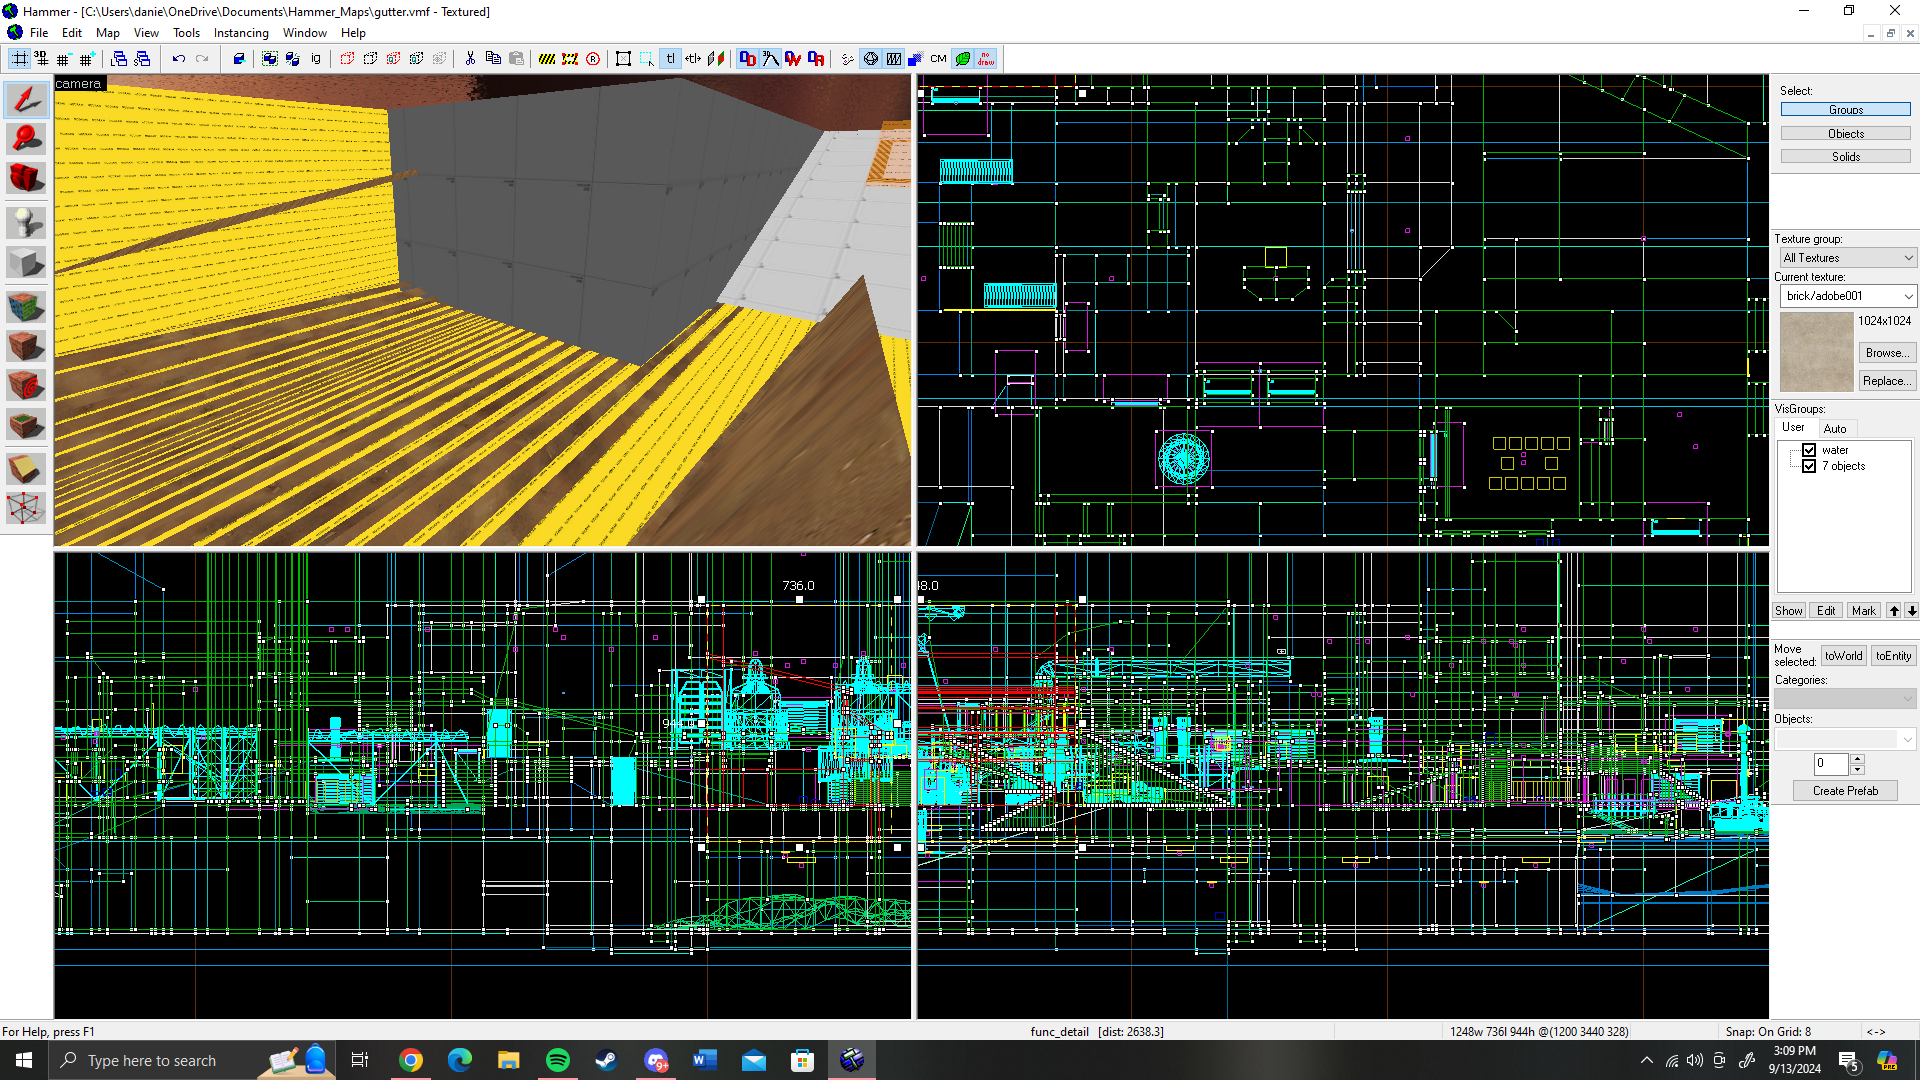Viewport: 1920px width, 1080px height.
Task: Click the Copy icon
Action: [493, 59]
